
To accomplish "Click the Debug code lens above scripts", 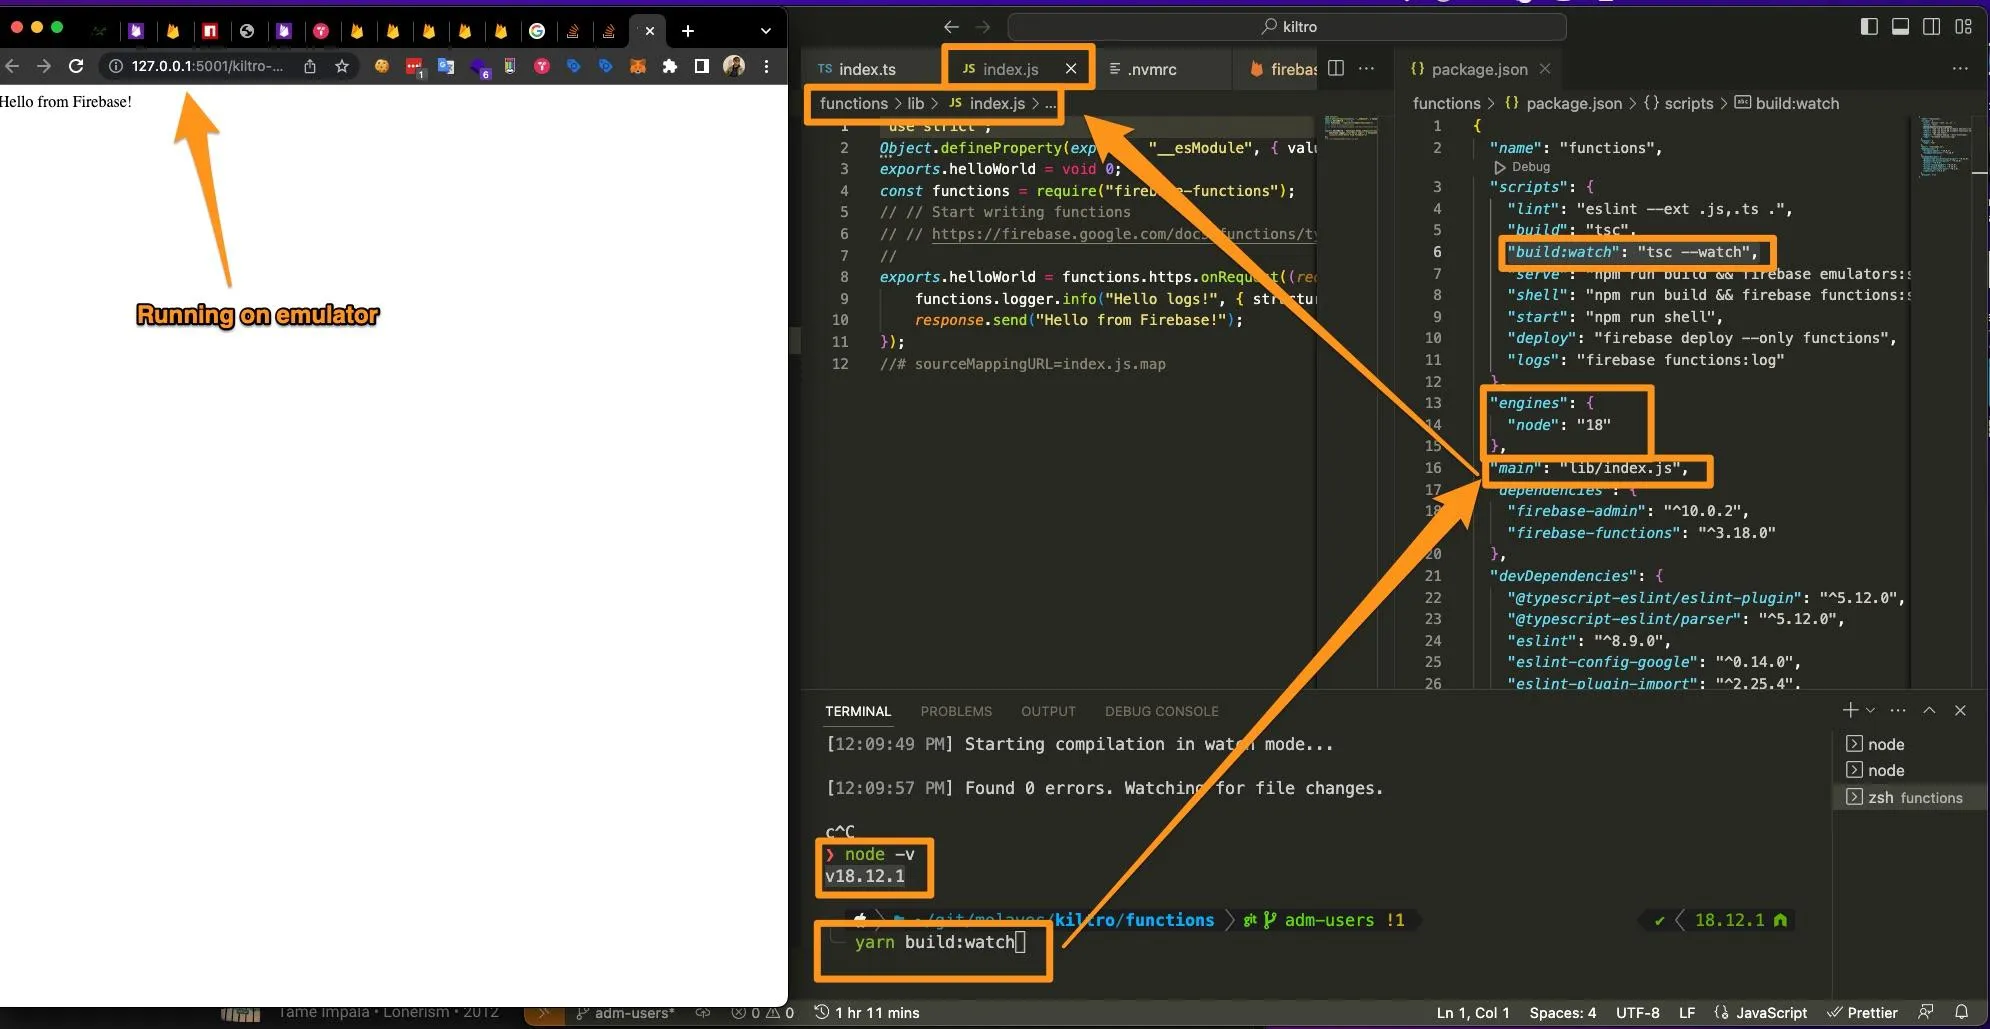I will (1529, 167).
